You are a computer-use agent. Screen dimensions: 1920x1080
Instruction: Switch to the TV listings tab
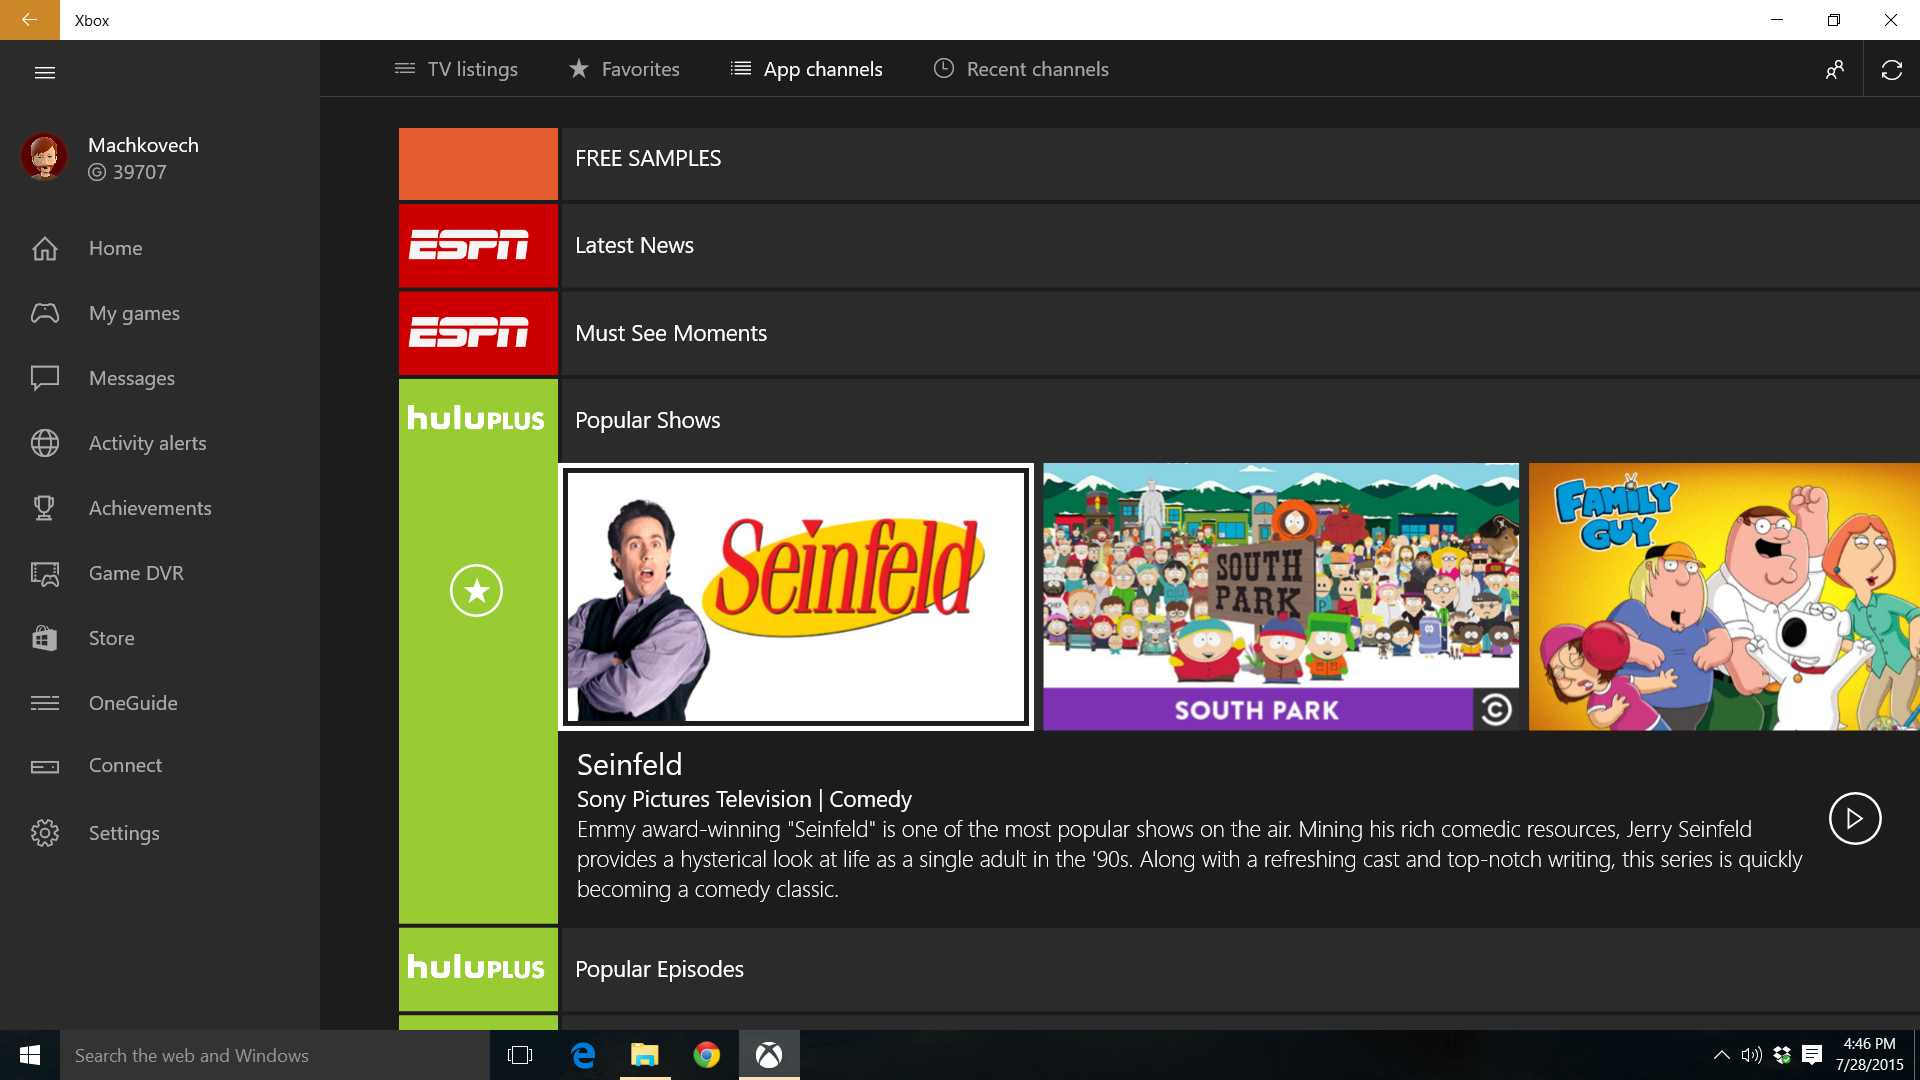click(456, 69)
